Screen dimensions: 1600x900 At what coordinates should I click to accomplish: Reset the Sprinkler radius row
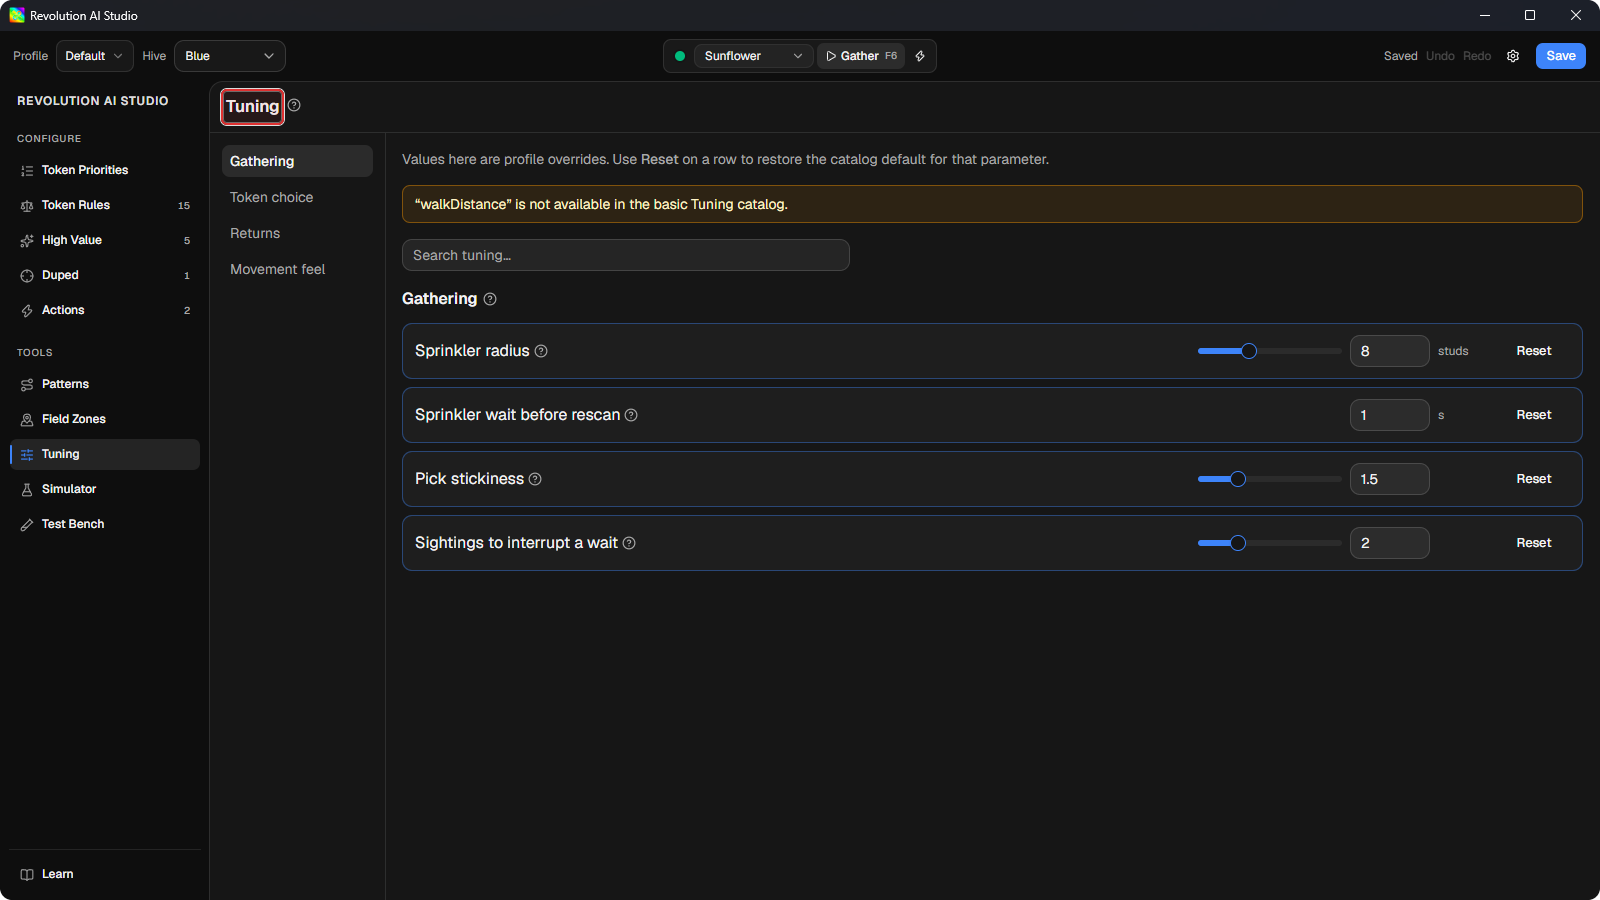point(1534,351)
